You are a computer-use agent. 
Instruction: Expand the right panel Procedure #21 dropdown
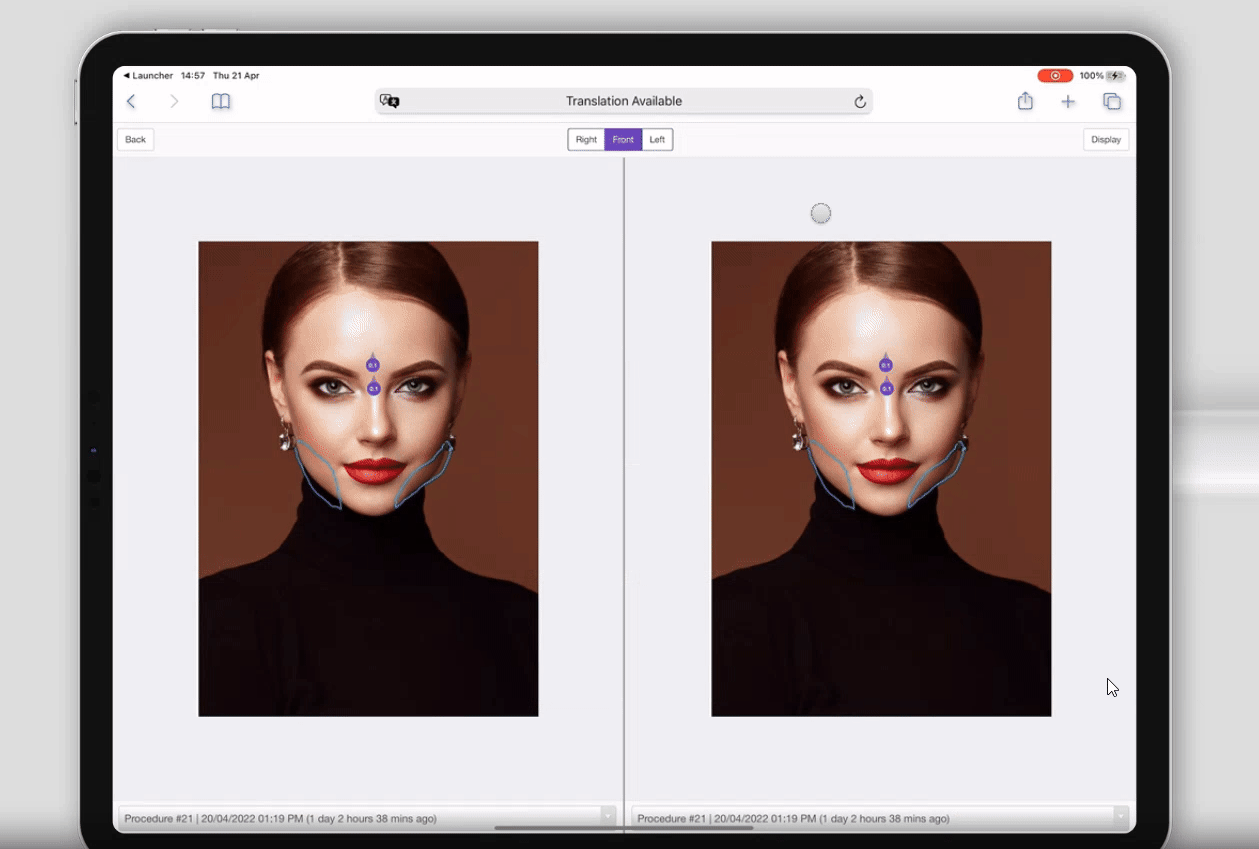880,818
